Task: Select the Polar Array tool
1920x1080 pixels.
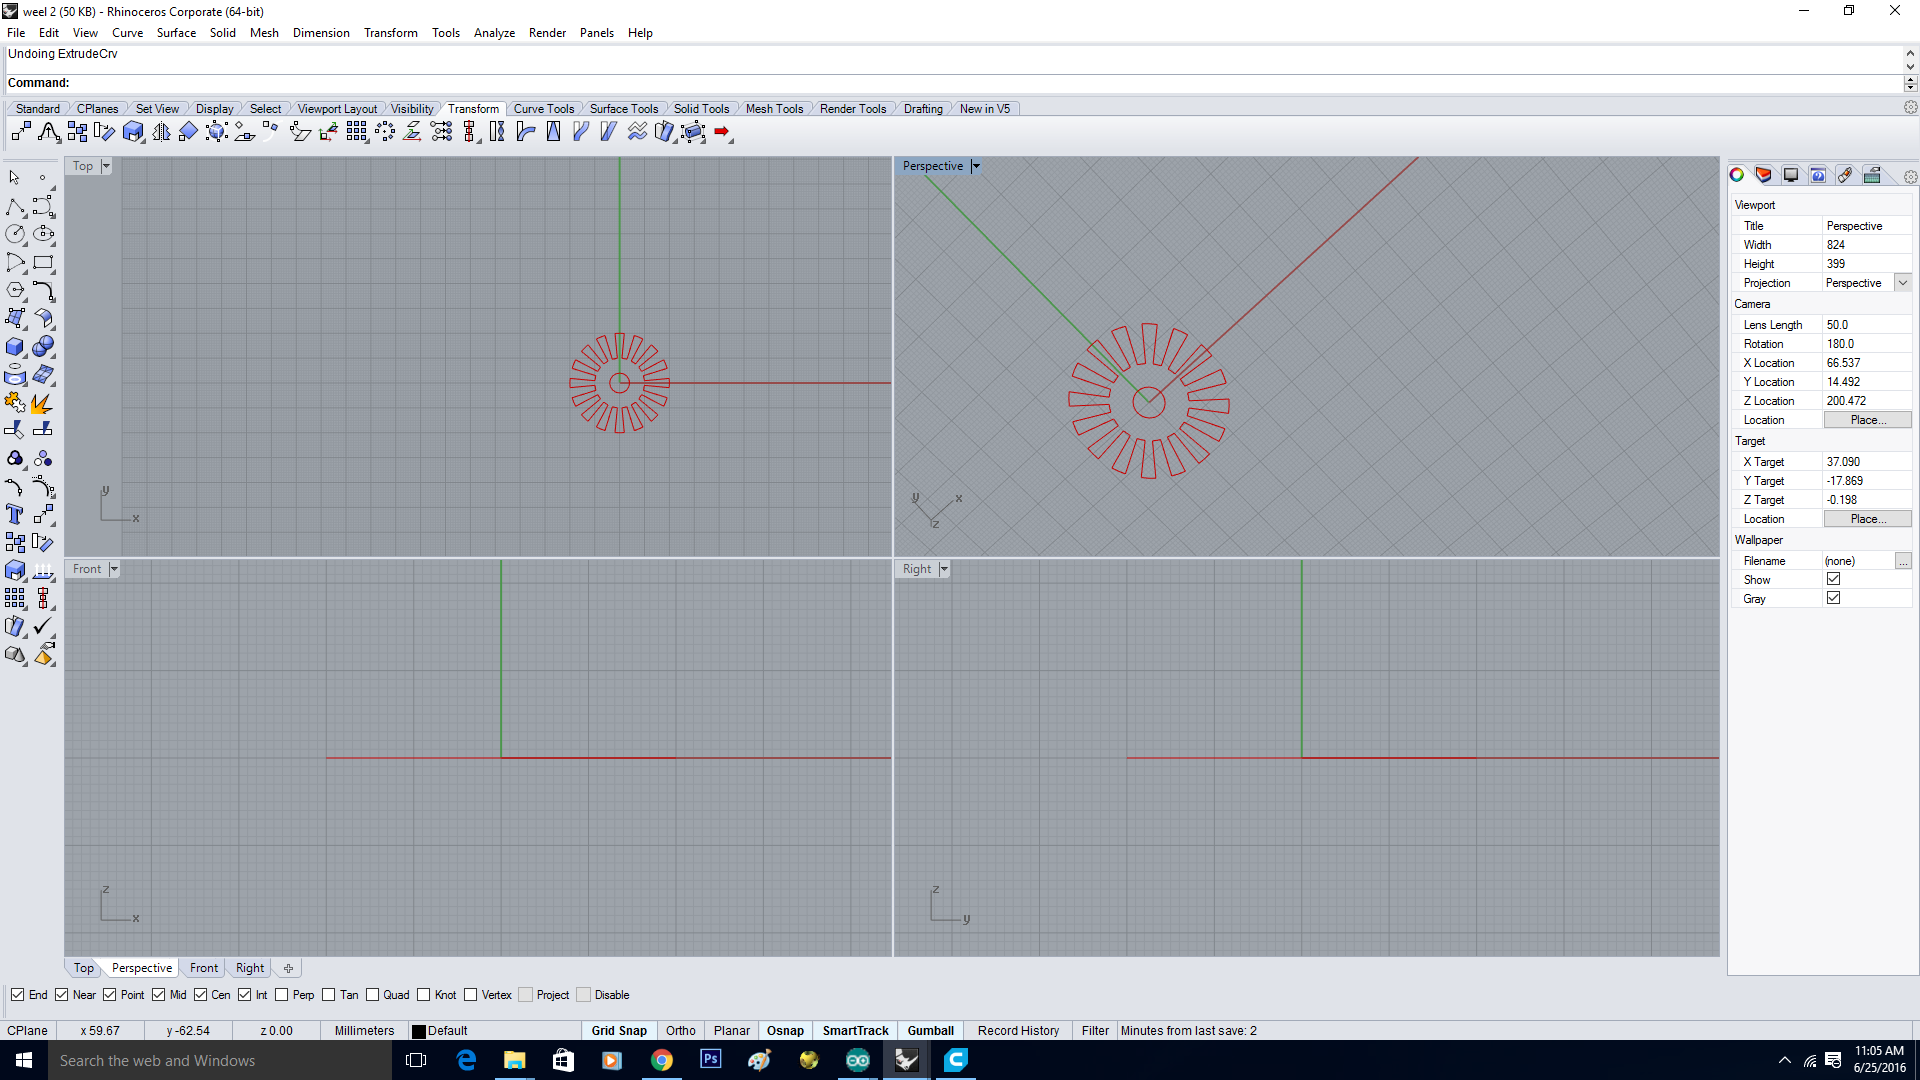Action: point(385,131)
